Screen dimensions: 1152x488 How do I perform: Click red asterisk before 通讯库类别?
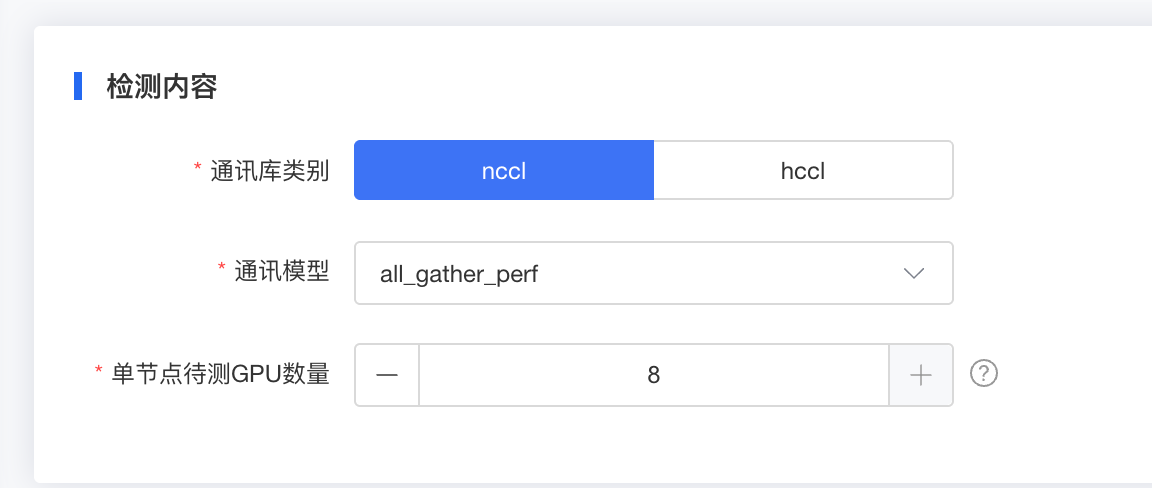coord(198,169)
